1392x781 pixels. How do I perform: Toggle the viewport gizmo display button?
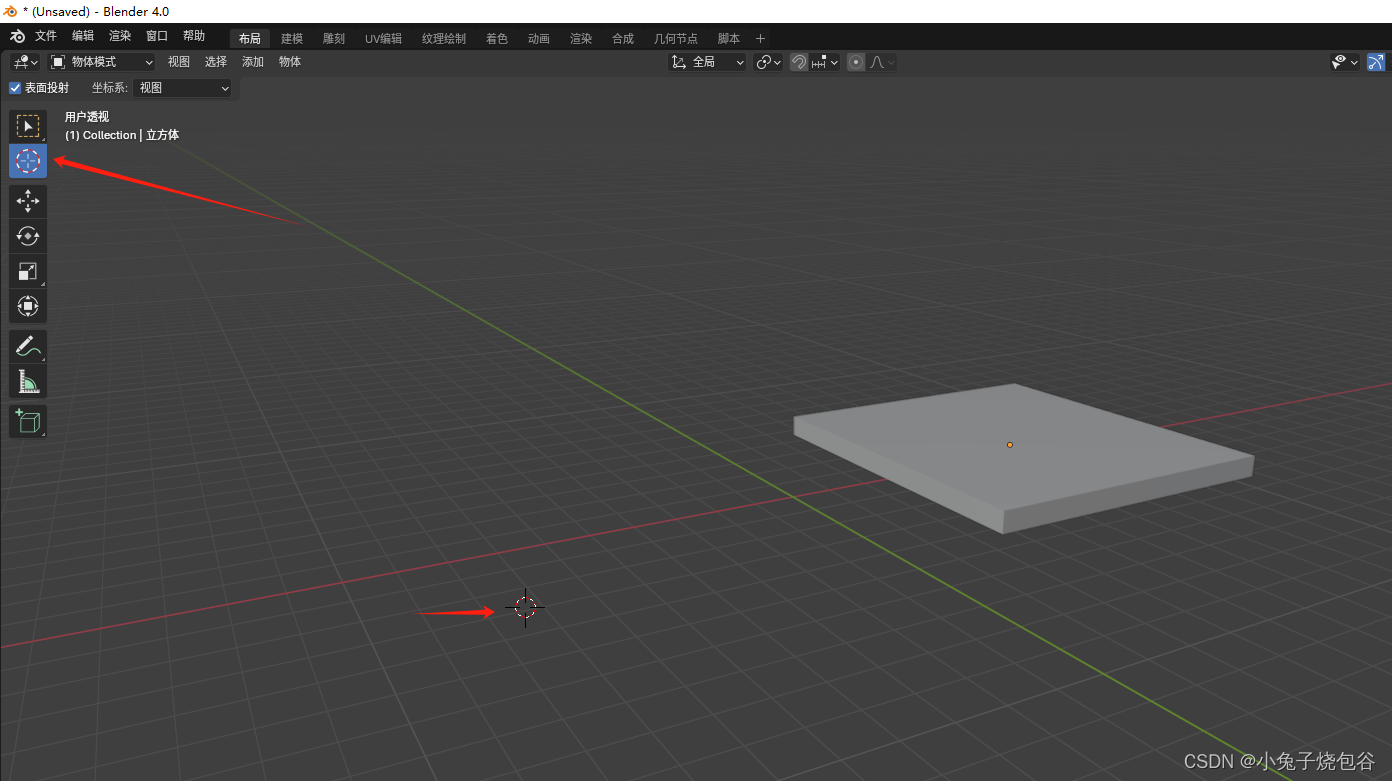[1376, 62]
